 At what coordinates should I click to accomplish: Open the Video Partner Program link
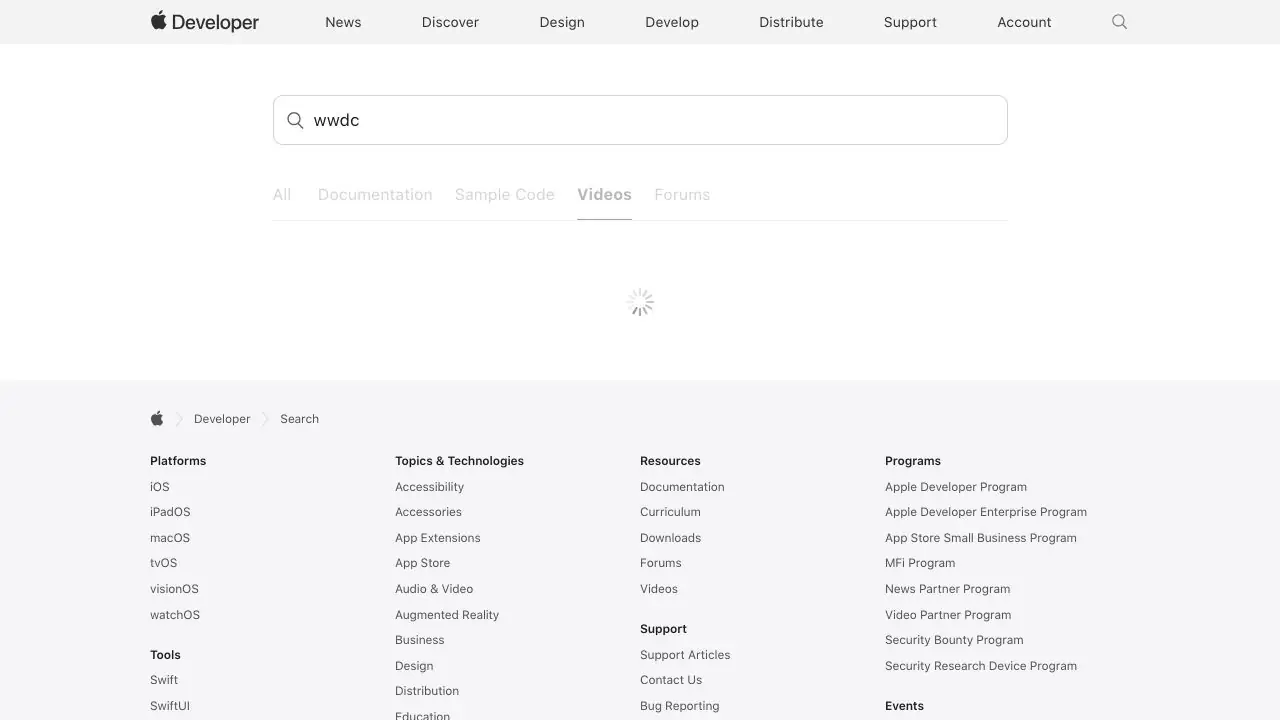[948, 615]
